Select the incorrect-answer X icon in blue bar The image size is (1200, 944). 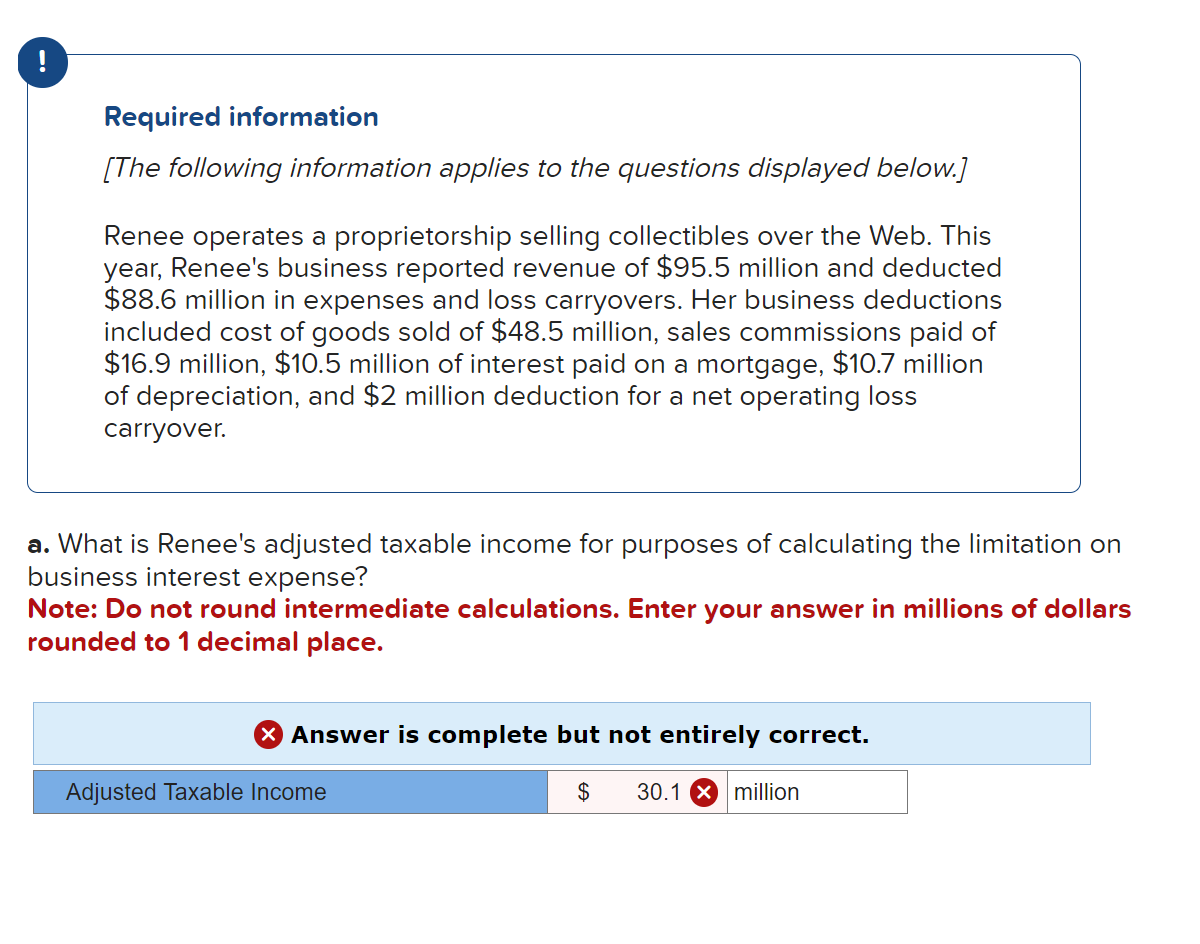click(267, 734)
